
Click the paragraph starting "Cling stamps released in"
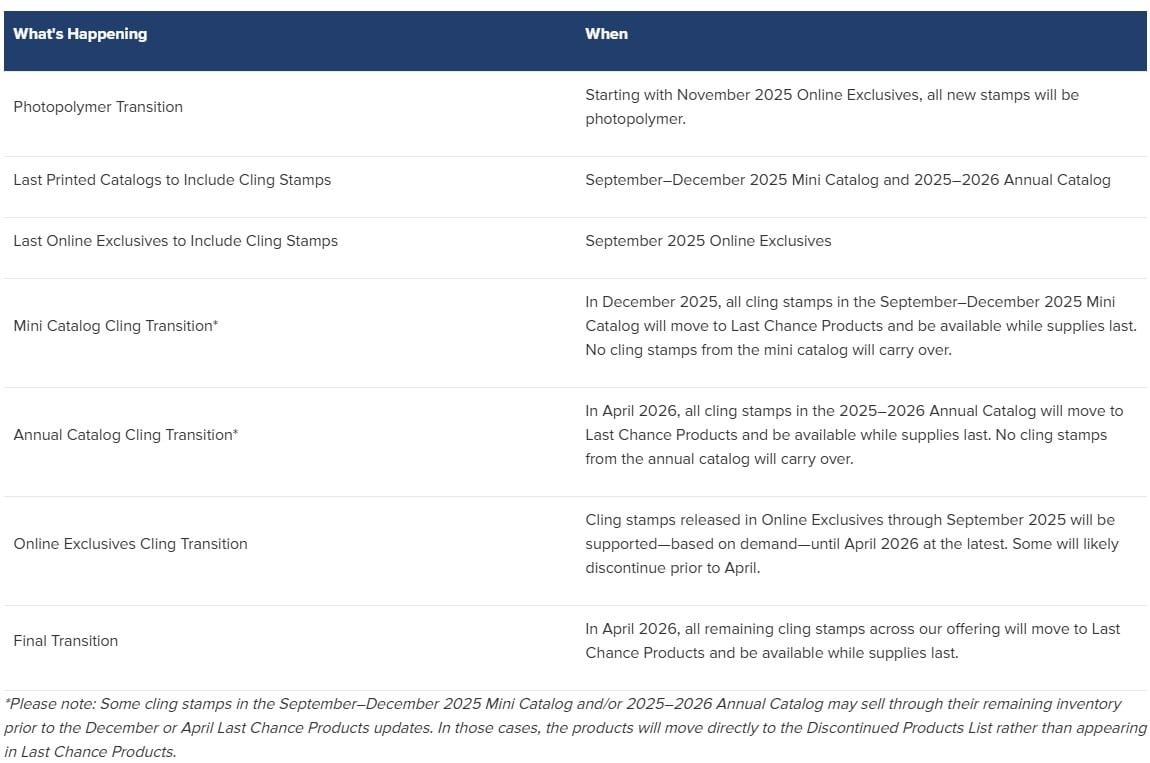(x=851, y=544)
